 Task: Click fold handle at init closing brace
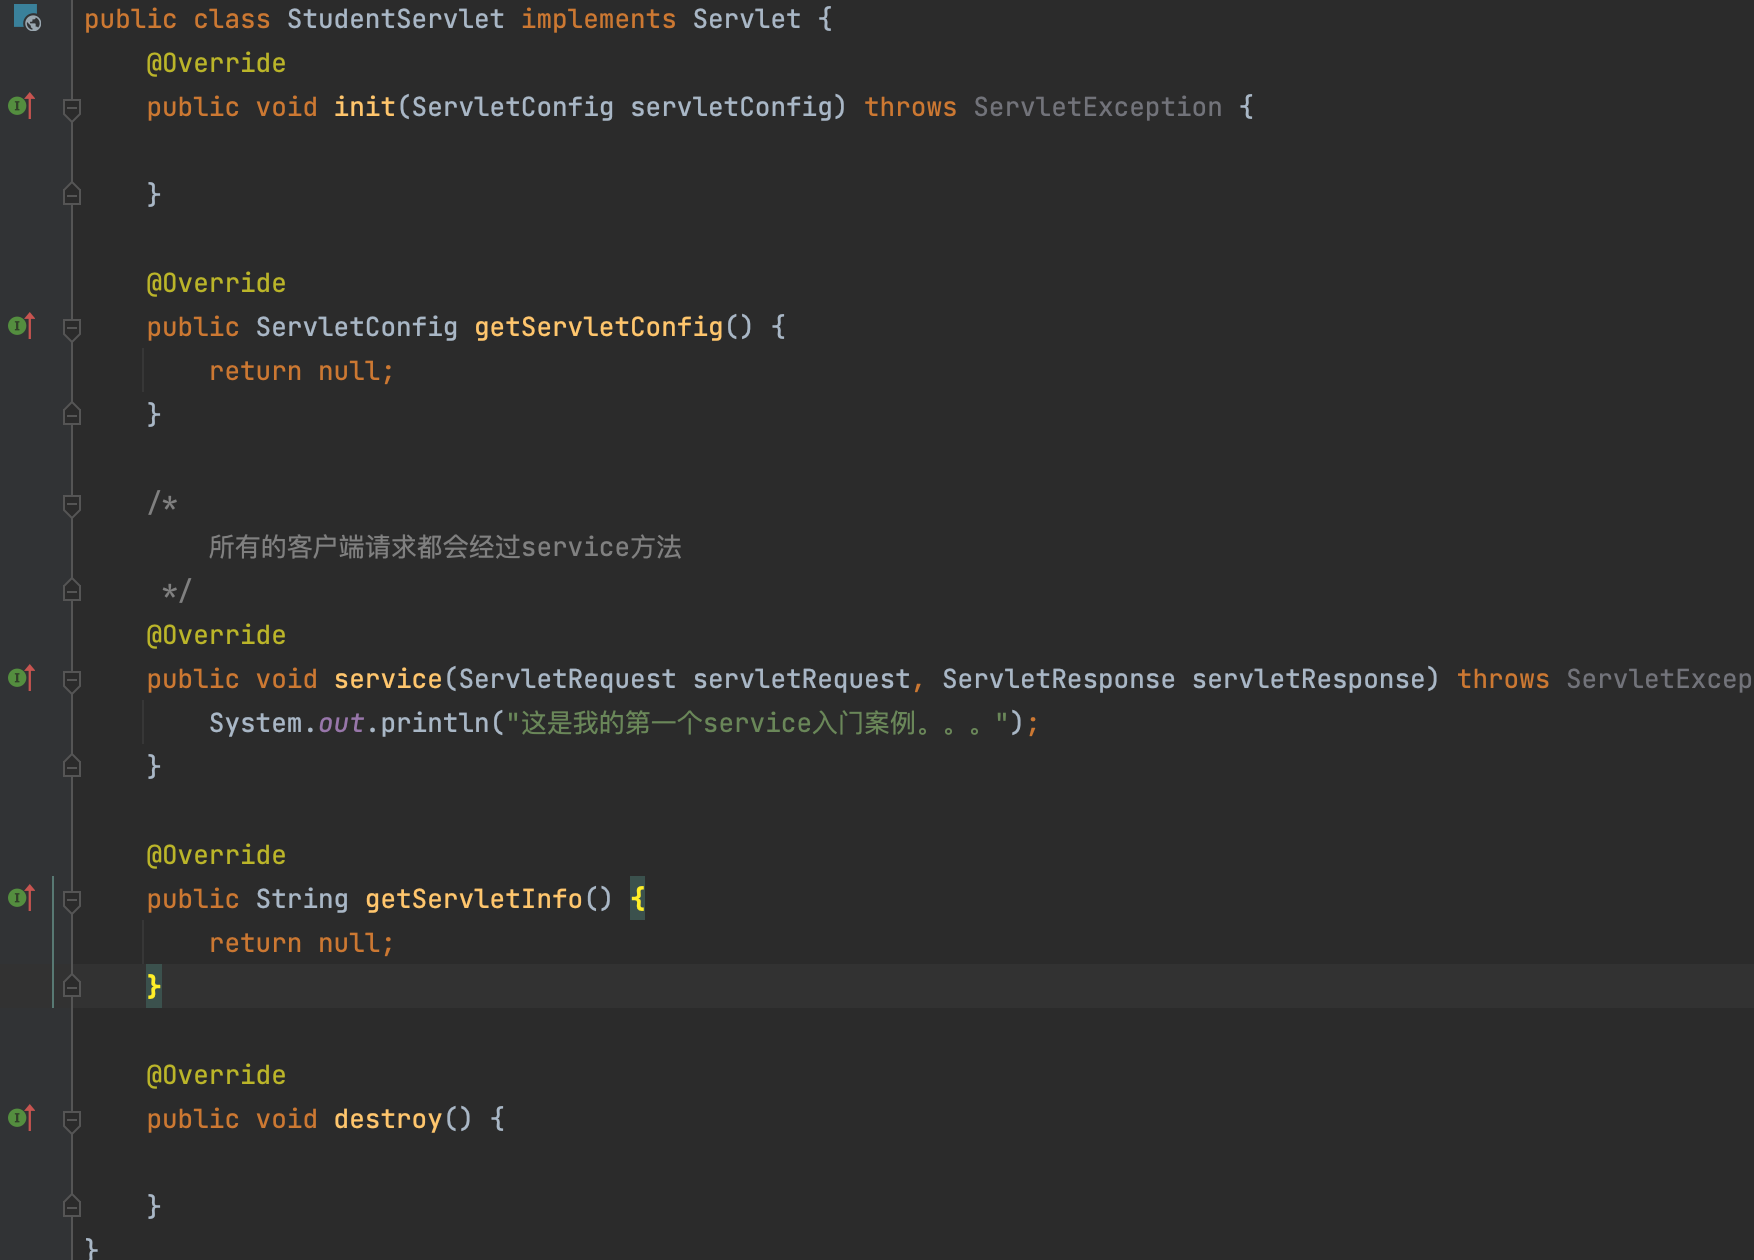click(x=72, y=194)
